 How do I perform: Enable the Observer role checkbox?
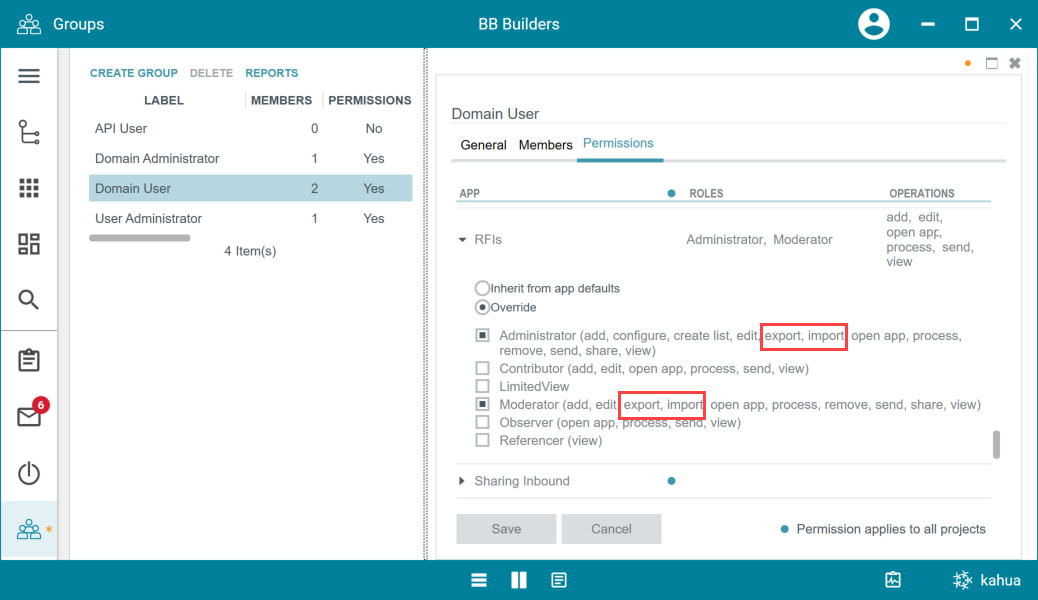pos(482,422)
